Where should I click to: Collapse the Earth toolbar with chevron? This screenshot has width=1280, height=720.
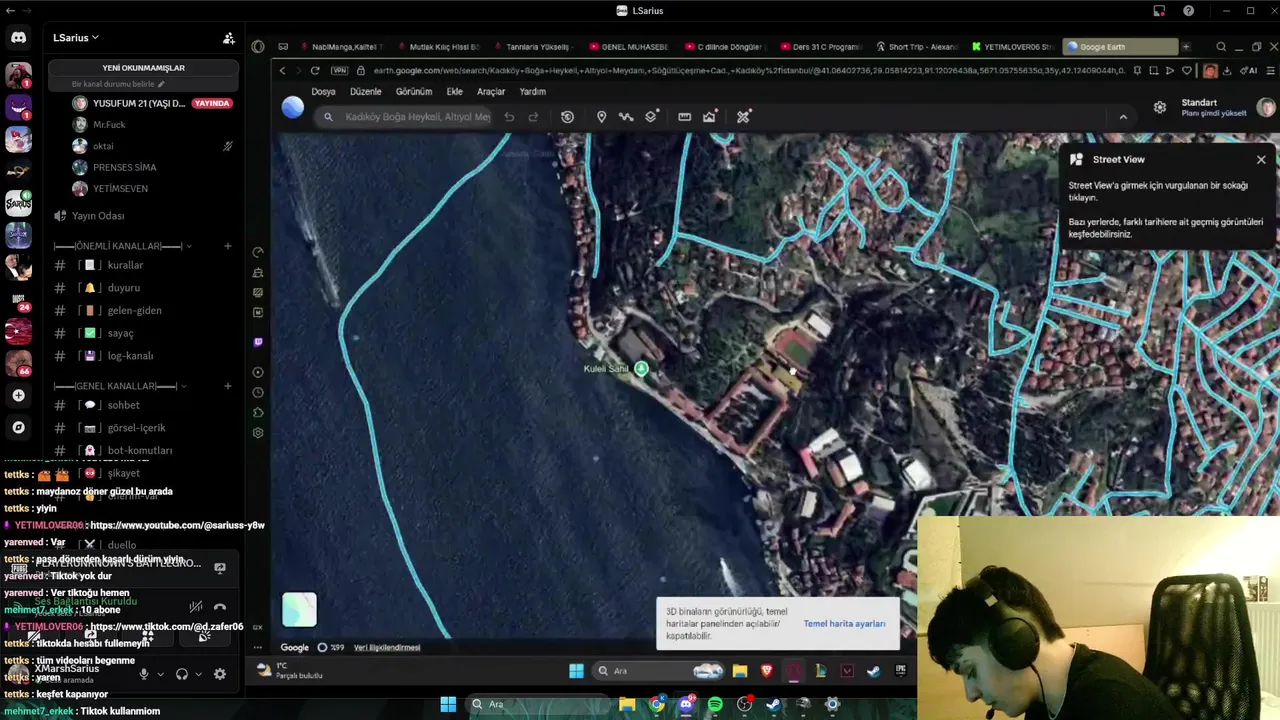click(1123, 117)
